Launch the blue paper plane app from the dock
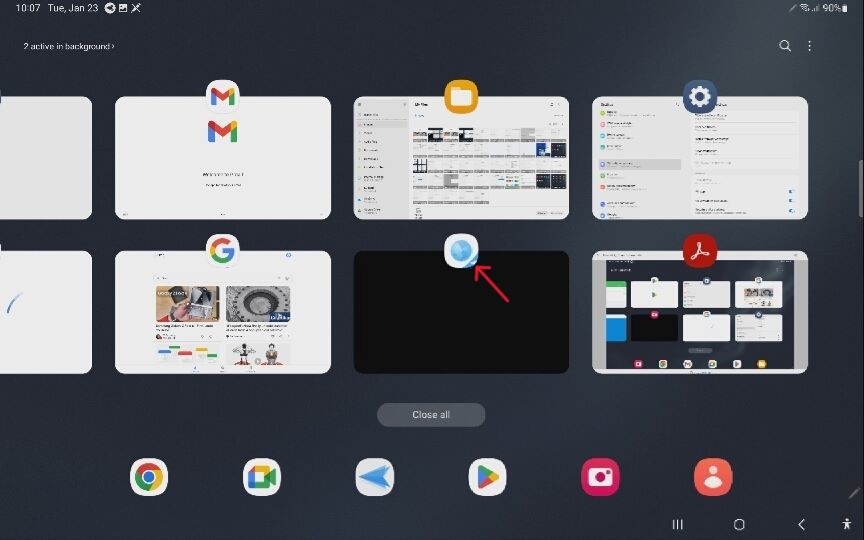This screenshot has width=864, height=540. coord(375,477)
